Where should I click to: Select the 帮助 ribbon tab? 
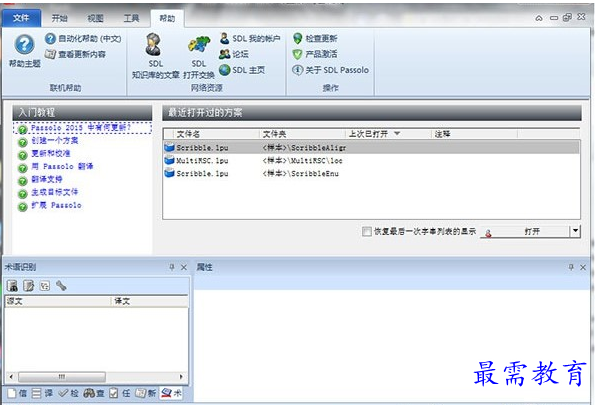(167, 18)
